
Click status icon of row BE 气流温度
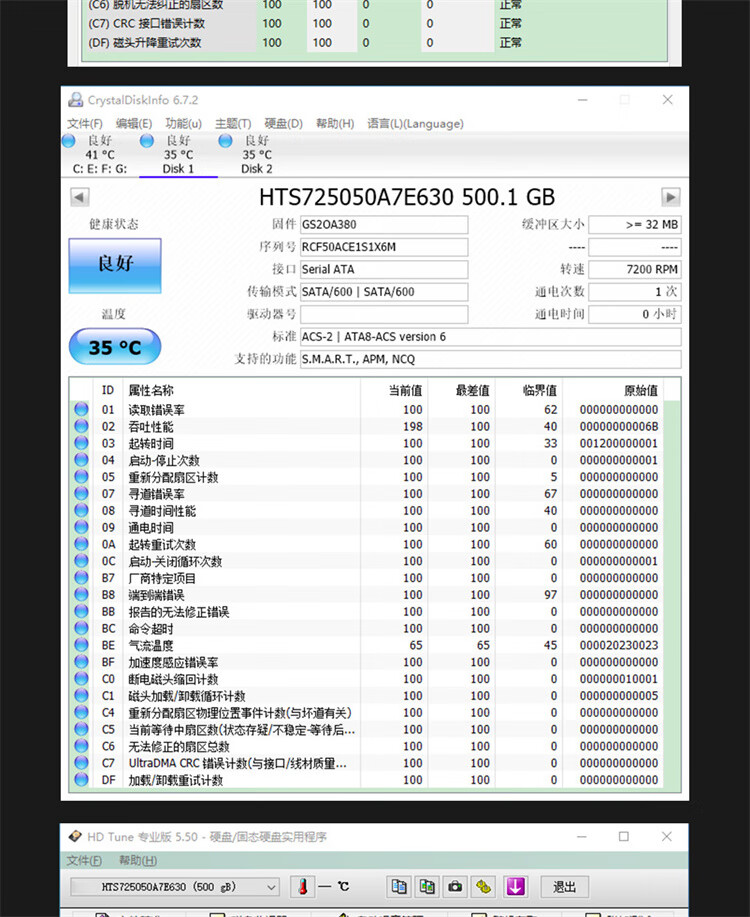81,645
